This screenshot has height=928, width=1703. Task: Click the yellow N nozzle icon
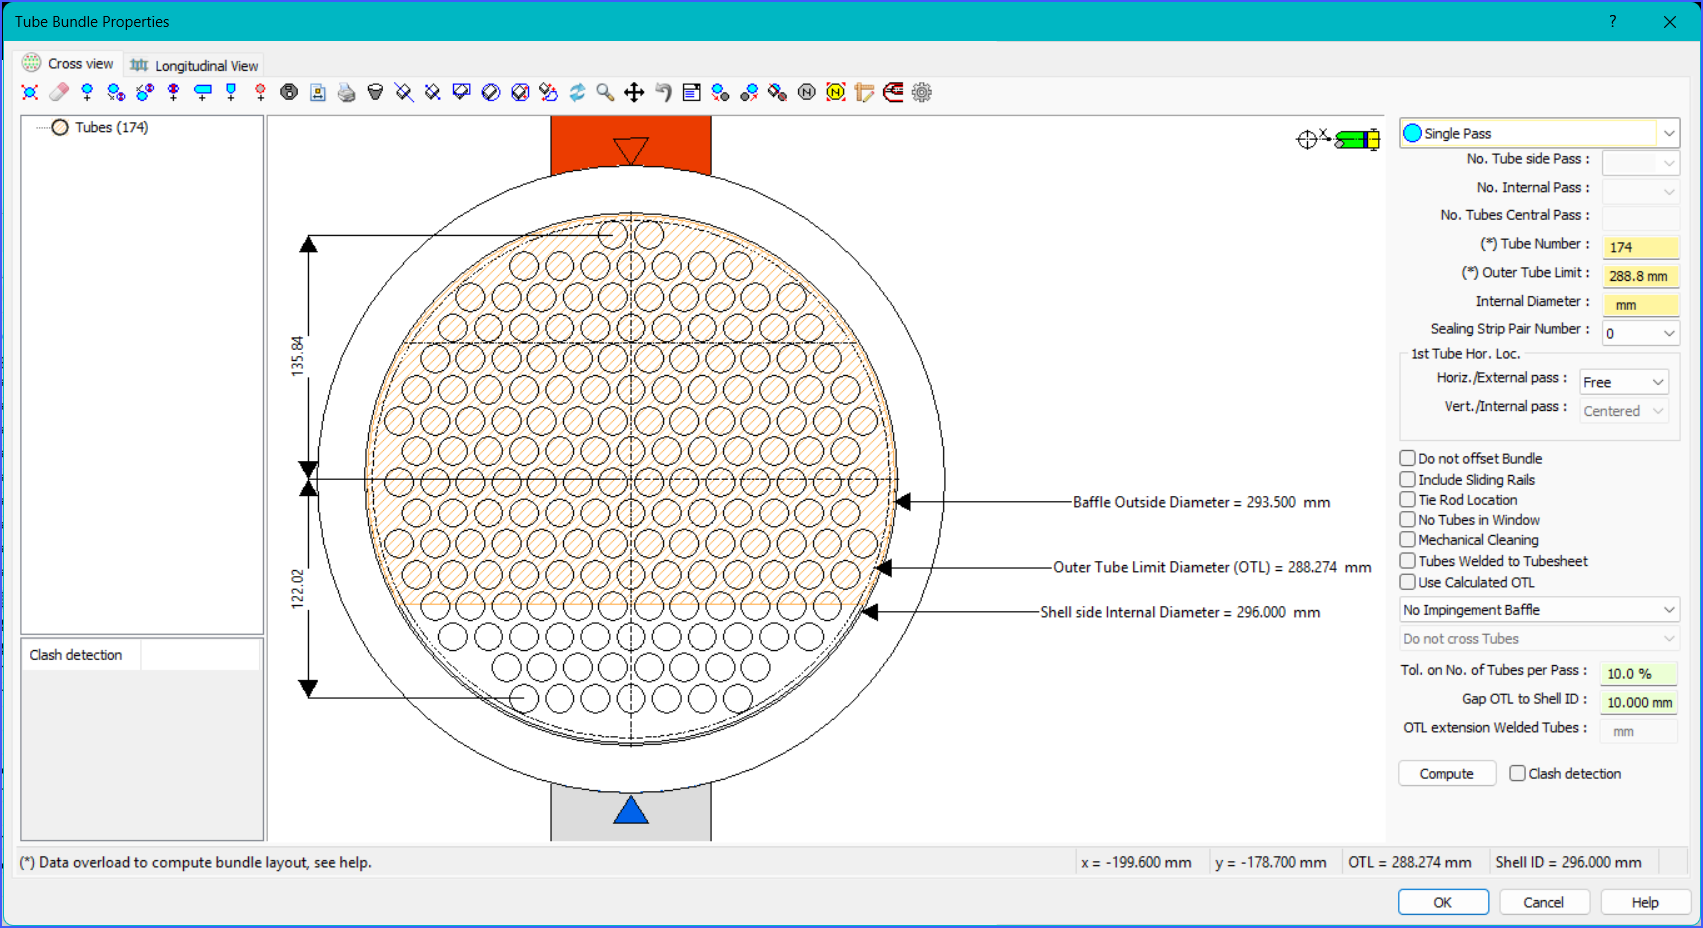click(836, 92)
